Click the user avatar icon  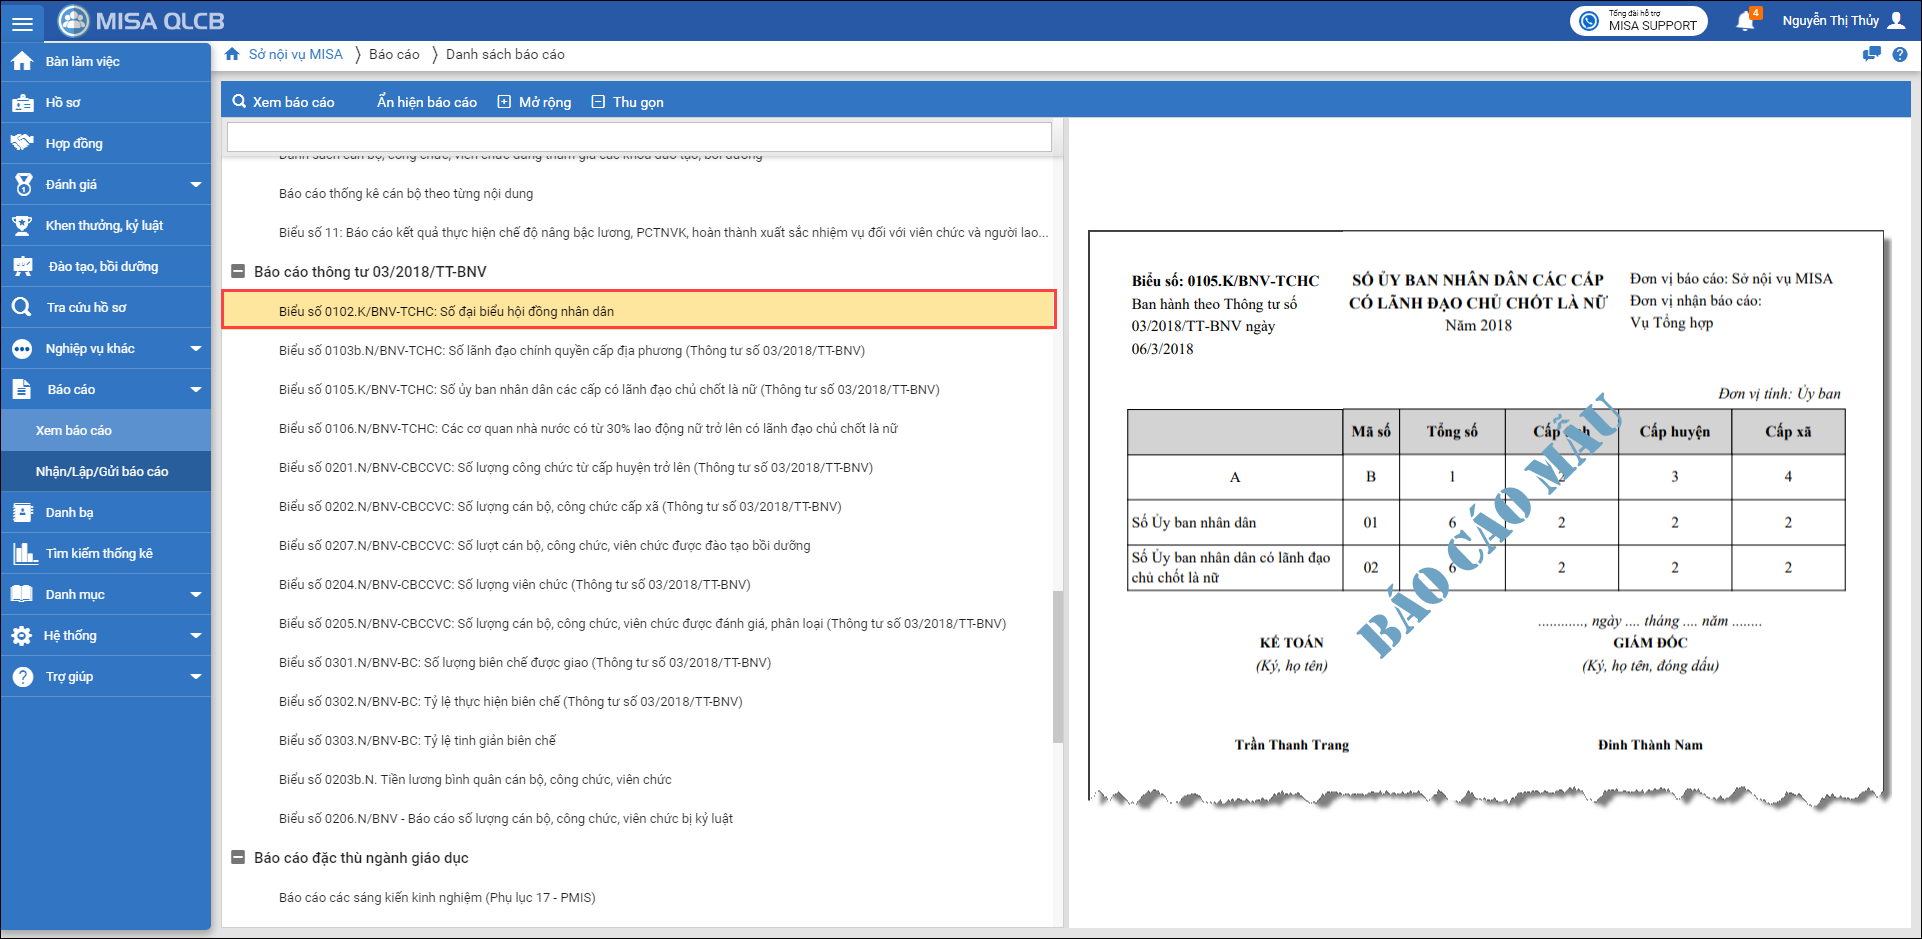[1896, 21]
